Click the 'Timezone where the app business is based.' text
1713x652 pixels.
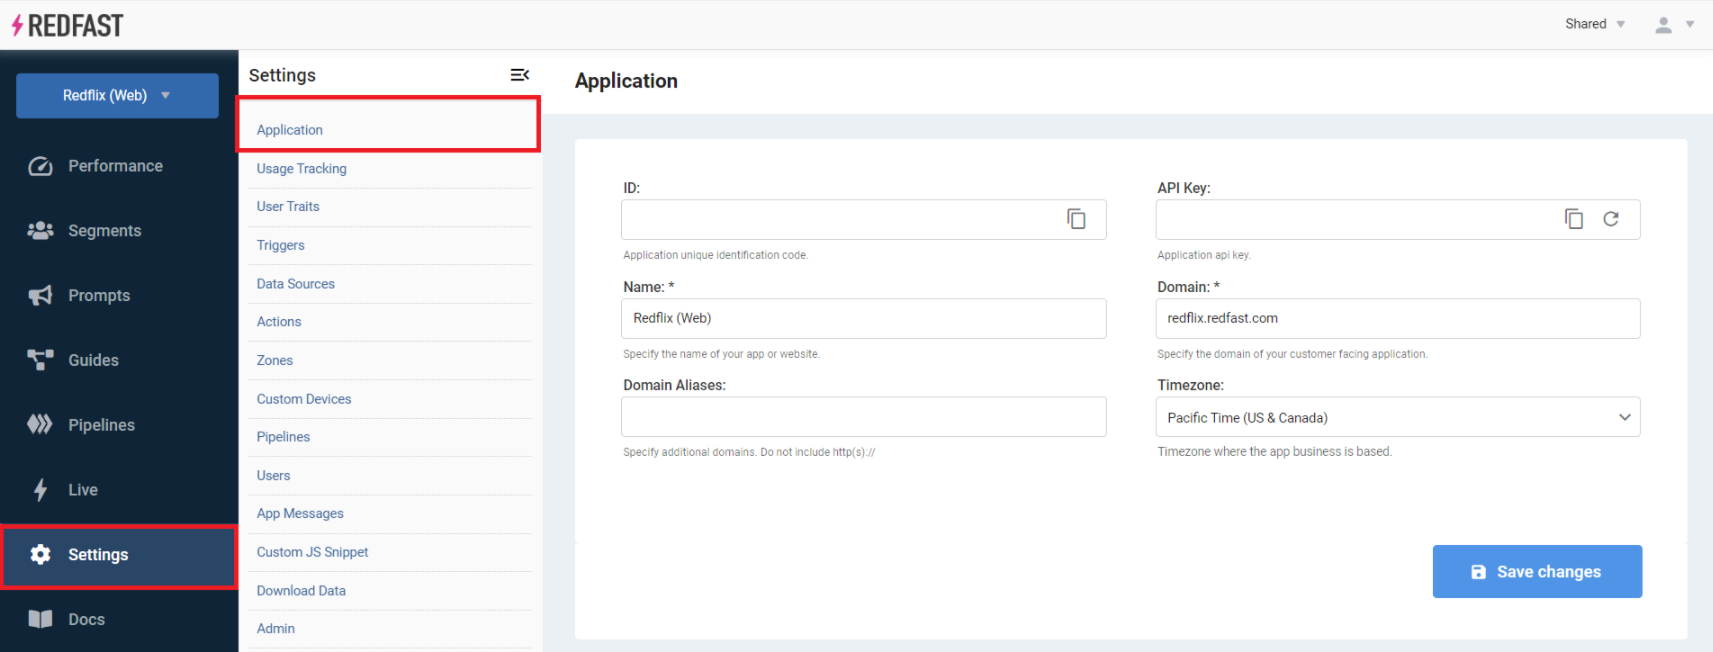[x=1274, y=452]
